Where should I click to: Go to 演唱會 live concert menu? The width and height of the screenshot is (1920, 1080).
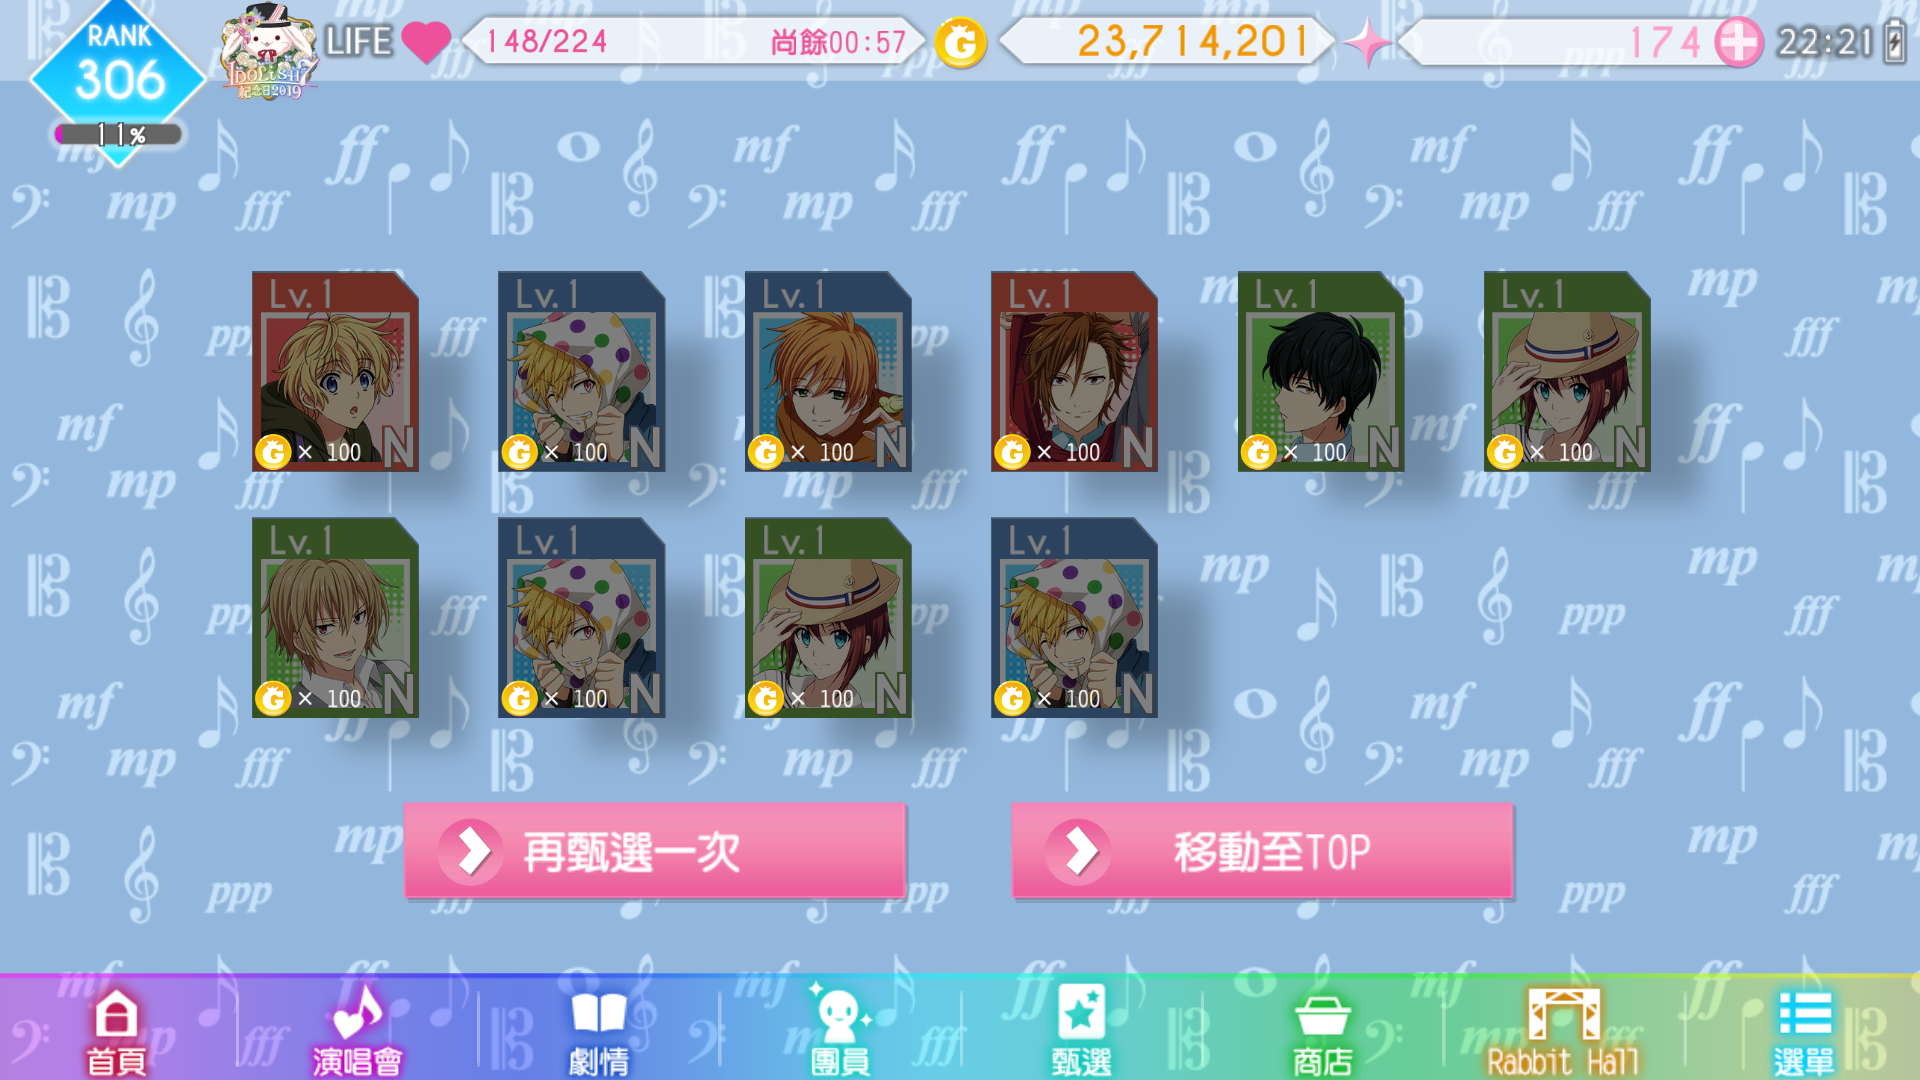coord(357,1031)
